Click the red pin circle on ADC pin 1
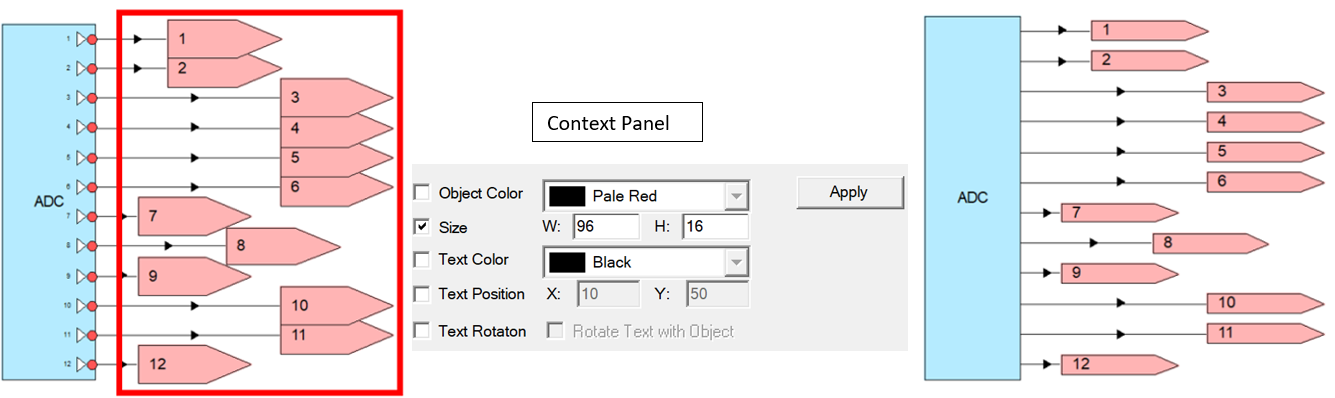Screen dimensions: 1335x398 (92, 39)
